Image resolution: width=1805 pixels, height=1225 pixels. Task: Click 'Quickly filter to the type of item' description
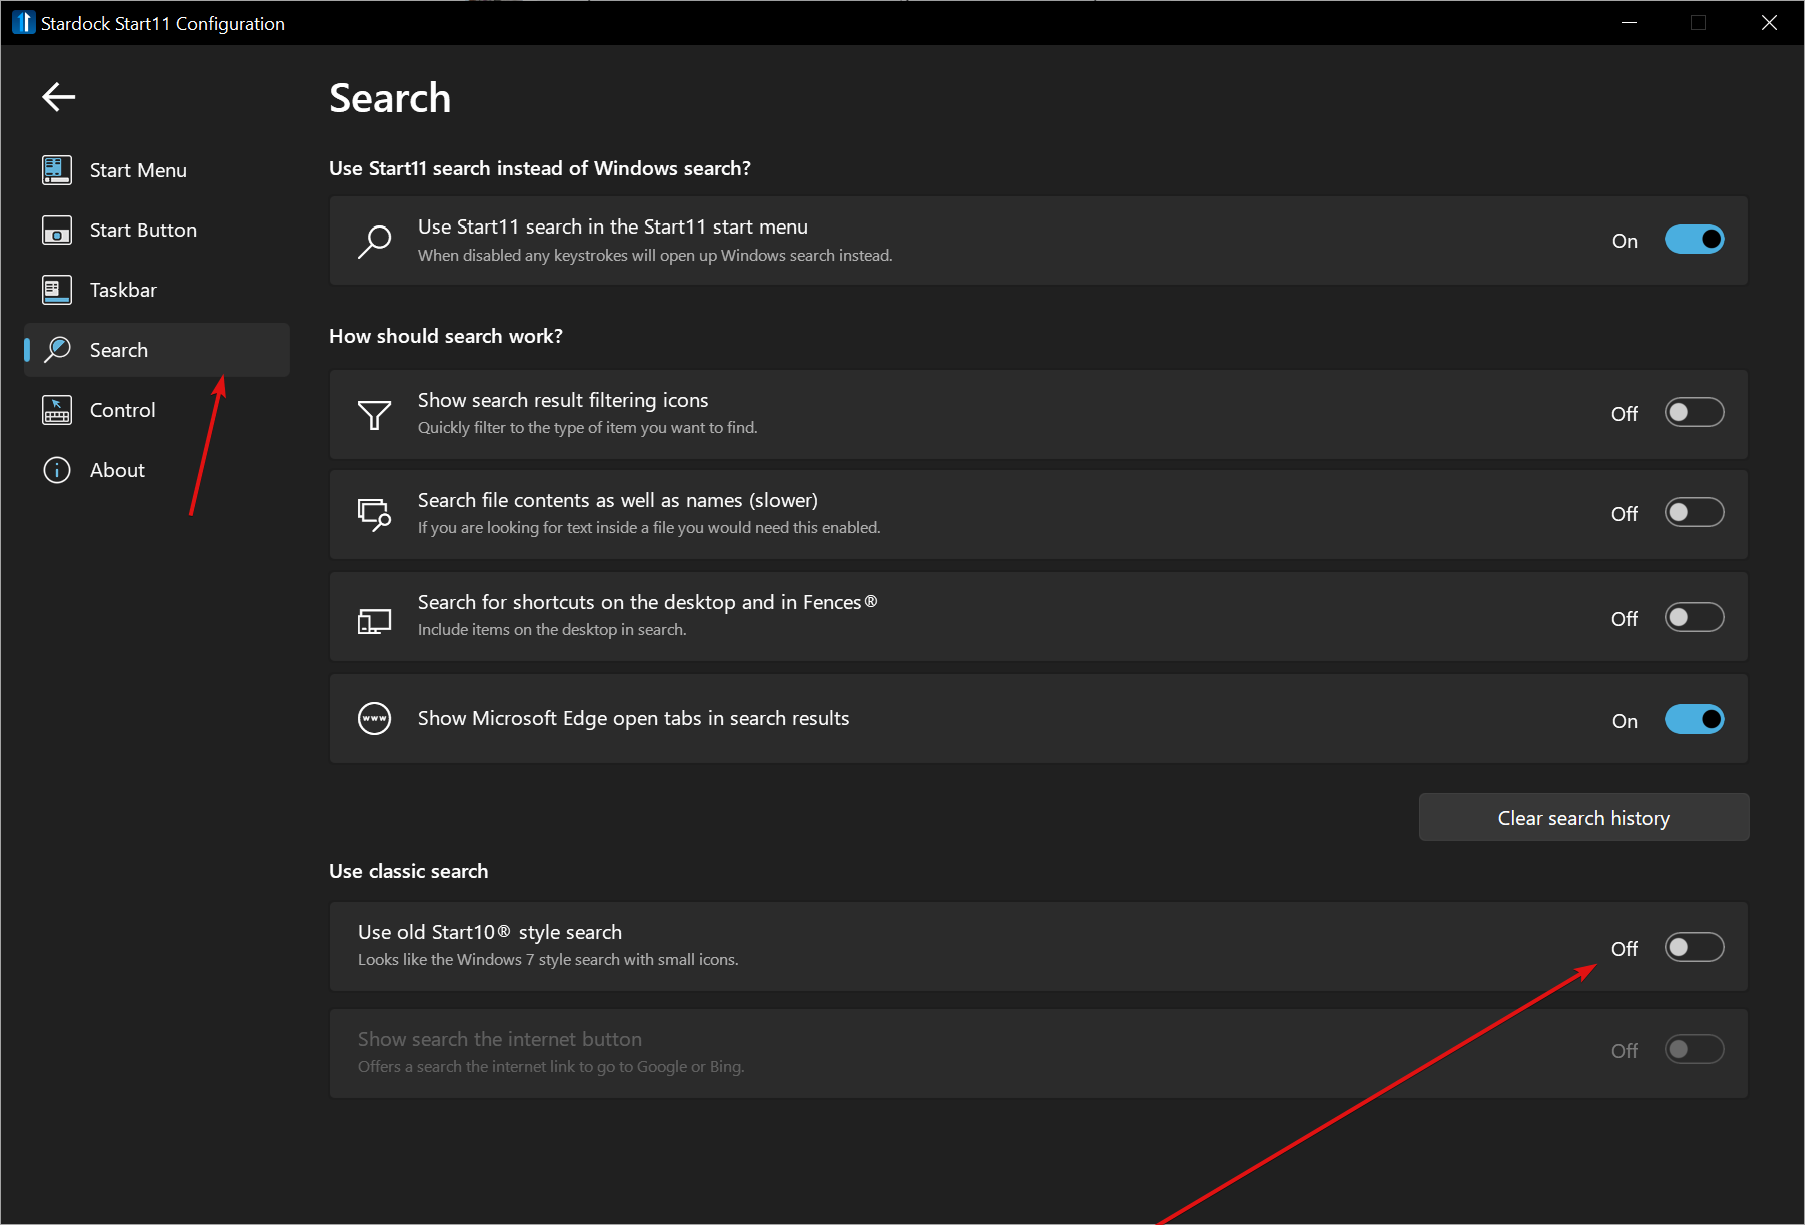click(588, 427)
